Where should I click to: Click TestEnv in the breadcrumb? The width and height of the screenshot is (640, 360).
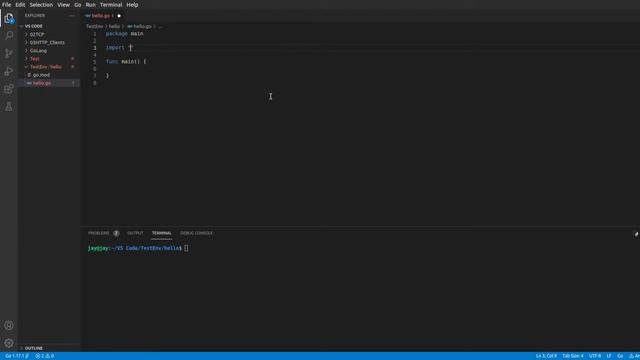pyautogui.click(x=95, y=26)
